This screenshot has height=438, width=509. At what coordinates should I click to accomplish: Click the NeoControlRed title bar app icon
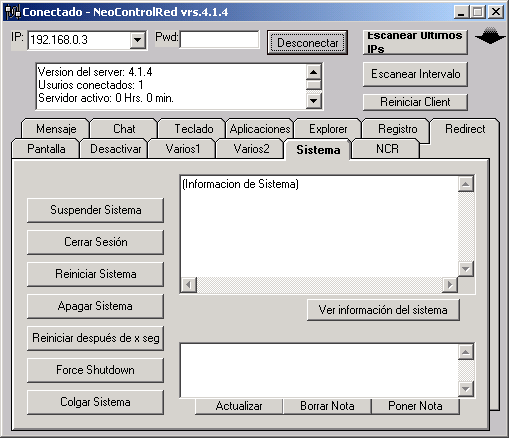click(13, 12)
